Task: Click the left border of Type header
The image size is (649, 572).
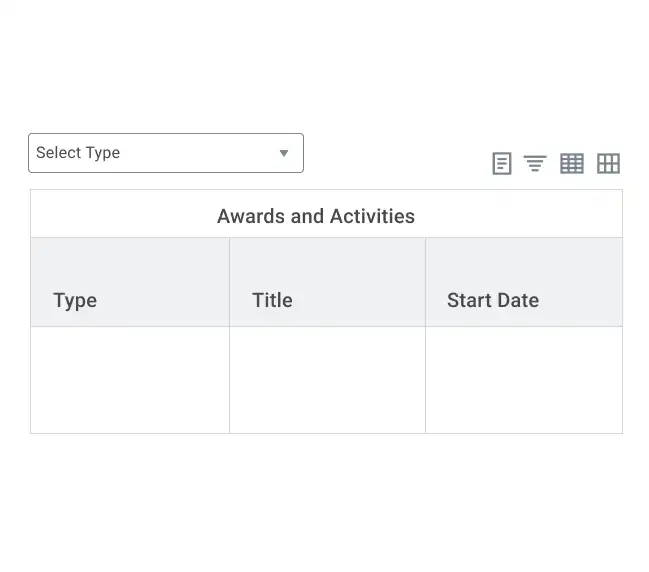Action: pos(31,282)
